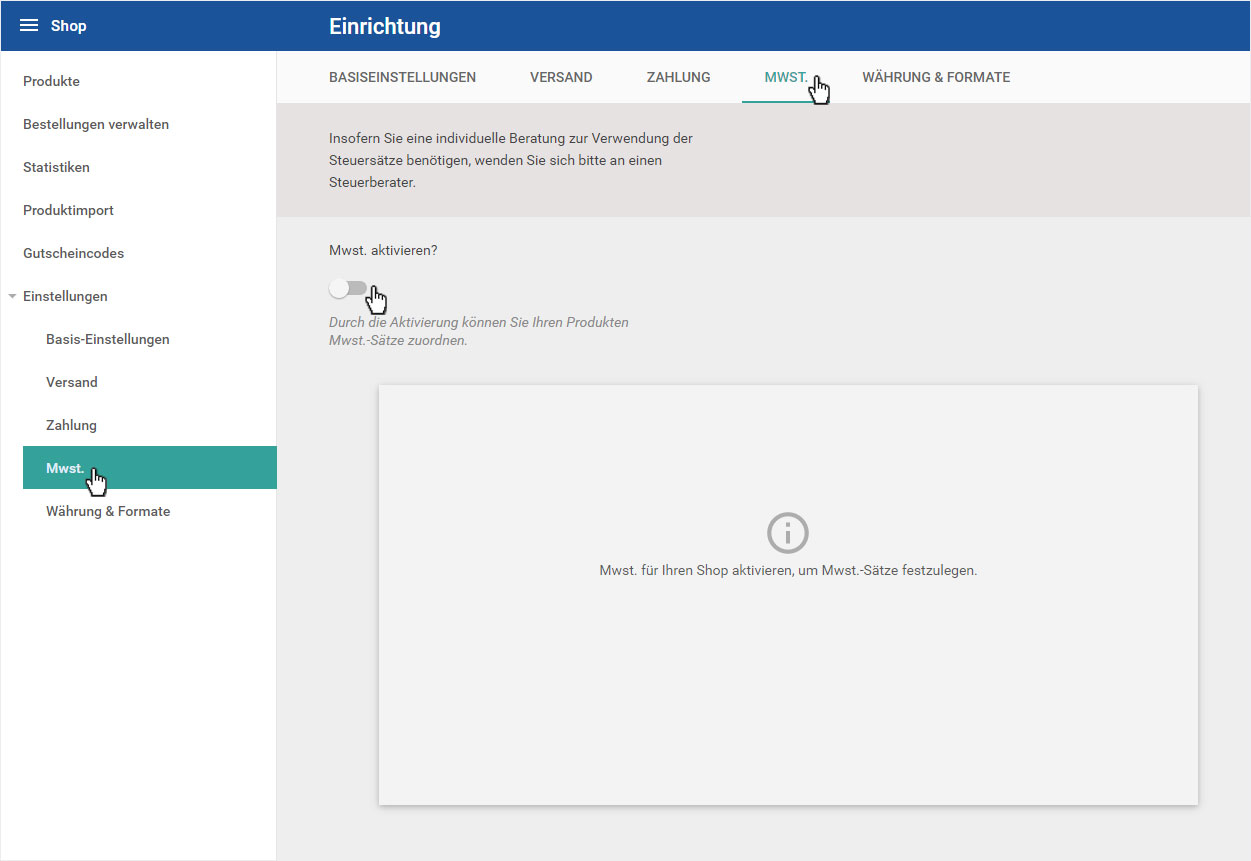
Task: Collapse the Einstellungen tree arrow
Action: click(x=12, y=297)
